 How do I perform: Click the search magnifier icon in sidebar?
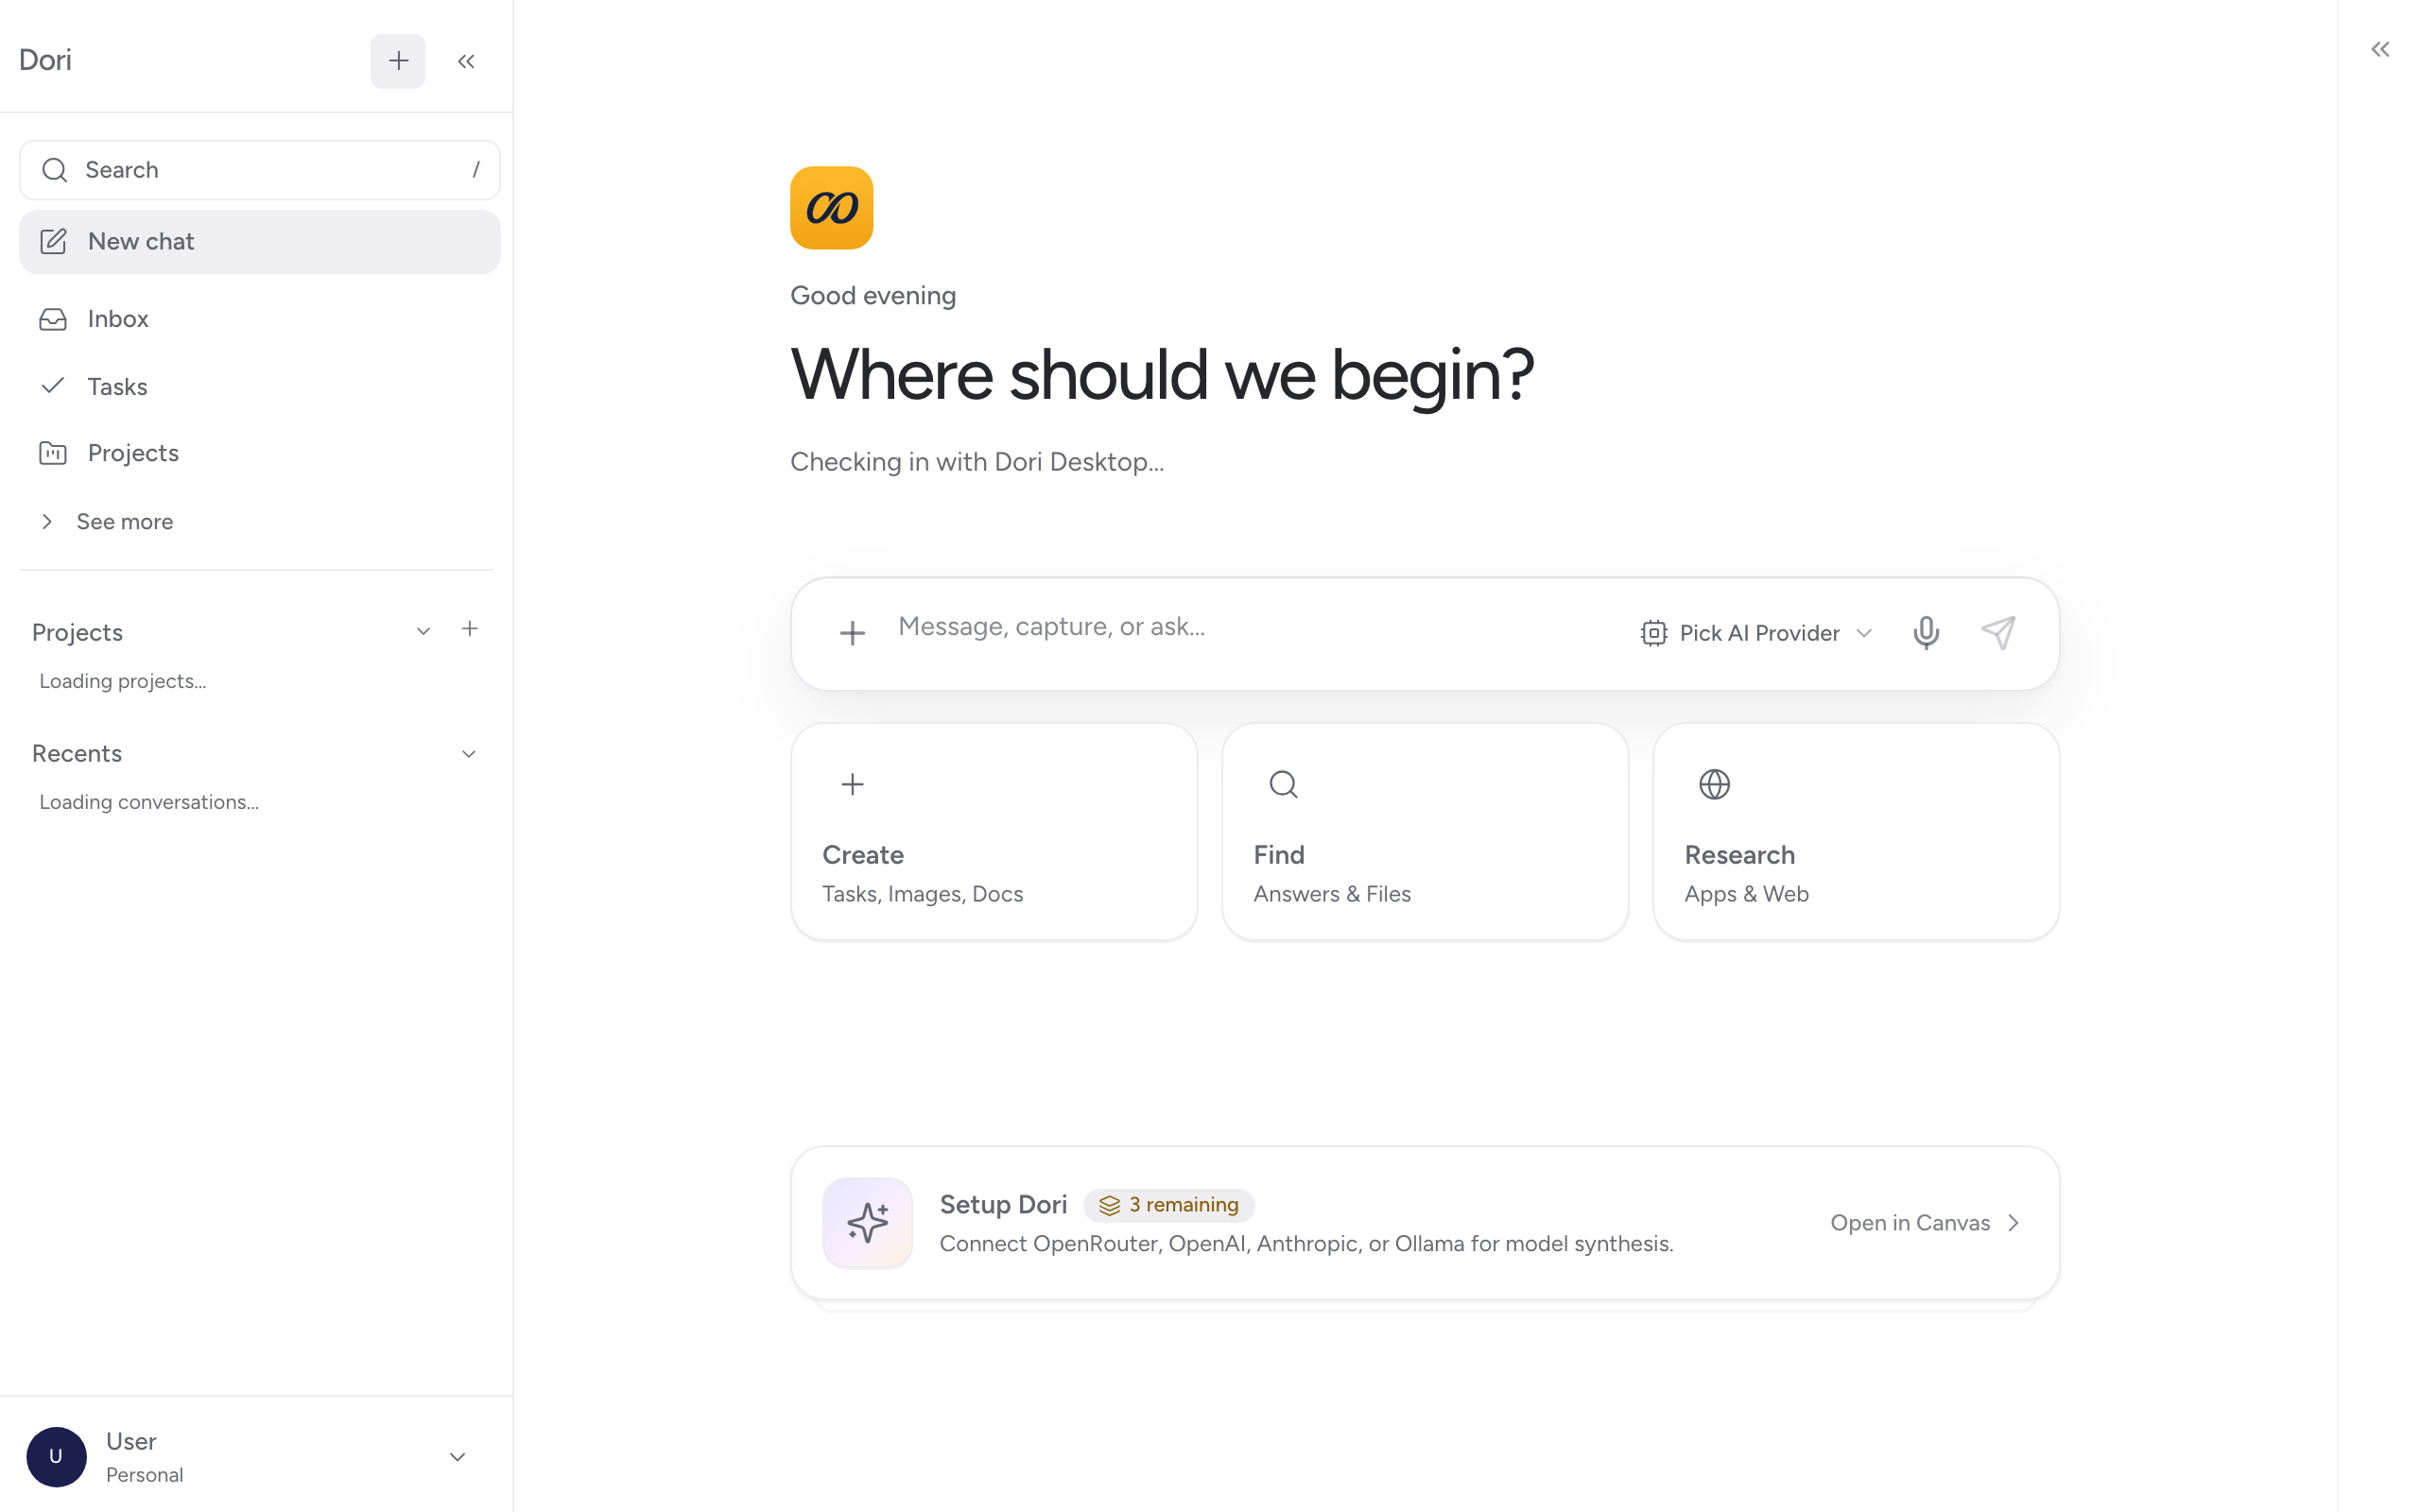coord(55,170)
